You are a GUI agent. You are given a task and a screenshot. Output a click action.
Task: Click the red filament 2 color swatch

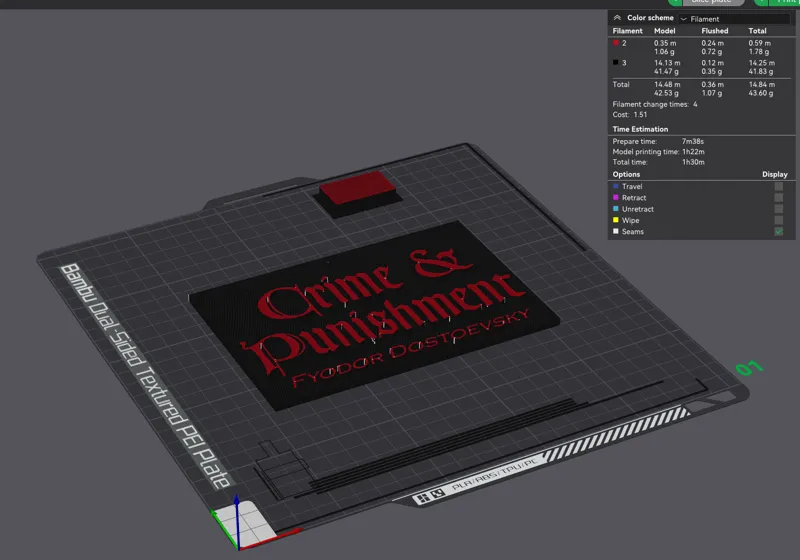(x=616, y=43)
